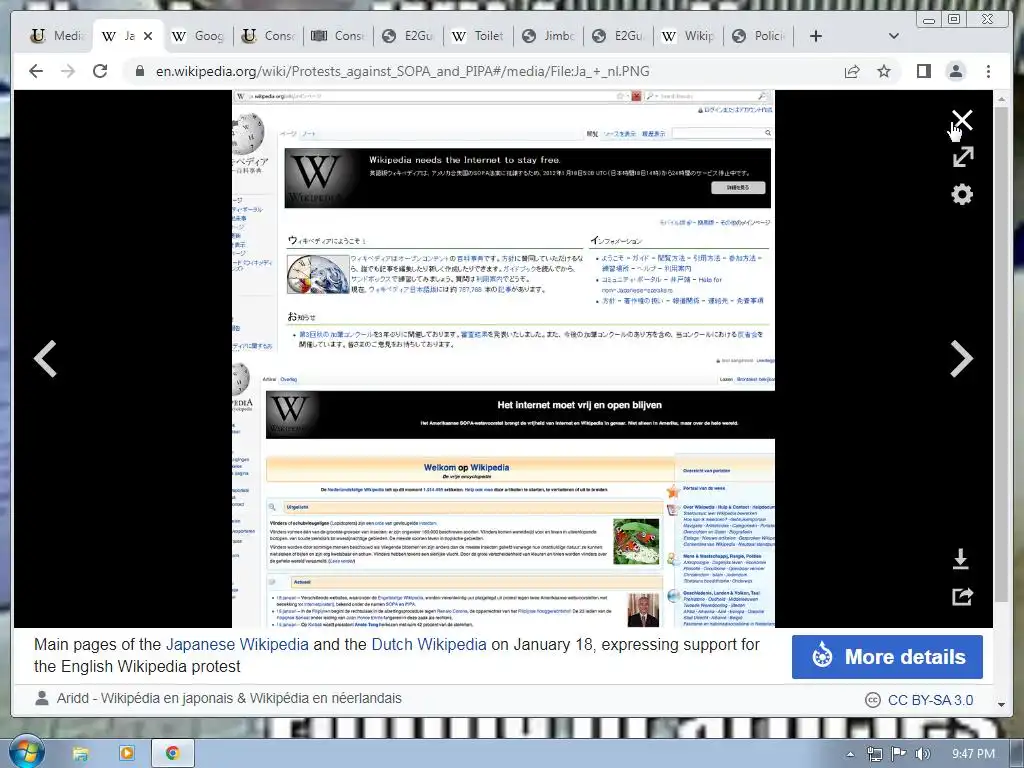
Task: Expand image to fullscreen view
Action: tap(963, 157)
